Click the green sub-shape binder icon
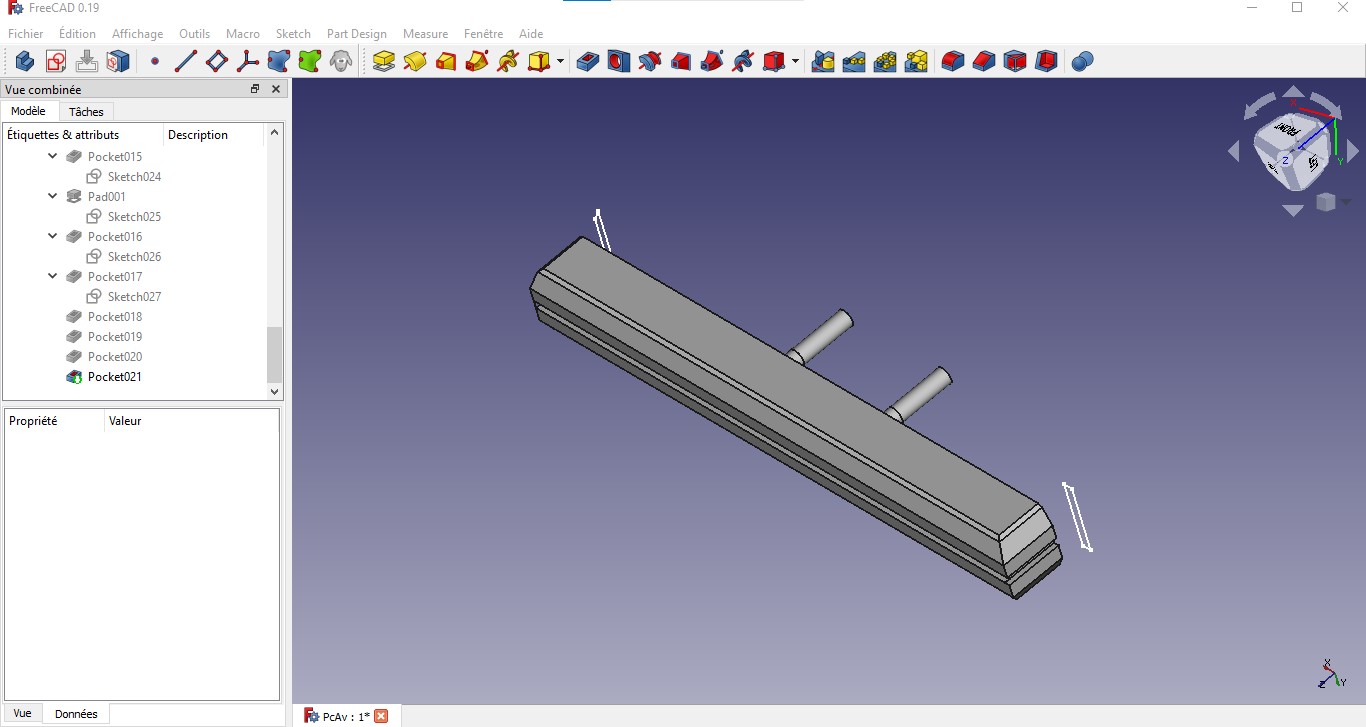1366x727 pixels. click(310, 62)
